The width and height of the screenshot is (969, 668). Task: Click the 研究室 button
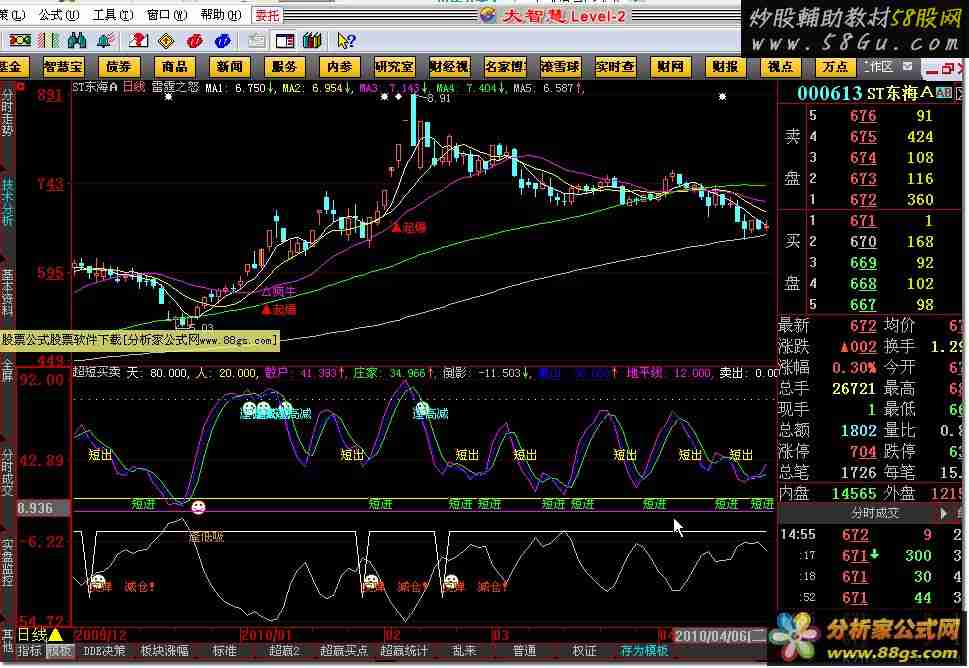click(x=394, y=67)
